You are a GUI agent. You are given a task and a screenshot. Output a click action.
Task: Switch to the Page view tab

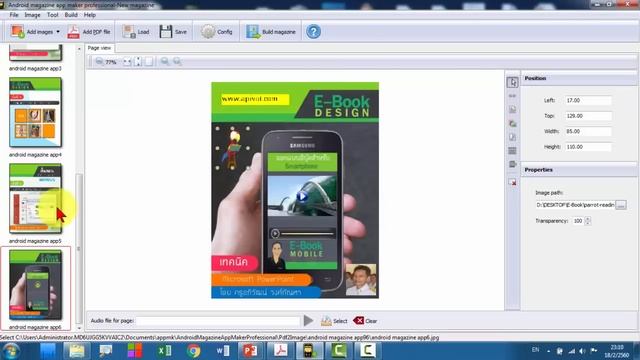coord(99,48)
